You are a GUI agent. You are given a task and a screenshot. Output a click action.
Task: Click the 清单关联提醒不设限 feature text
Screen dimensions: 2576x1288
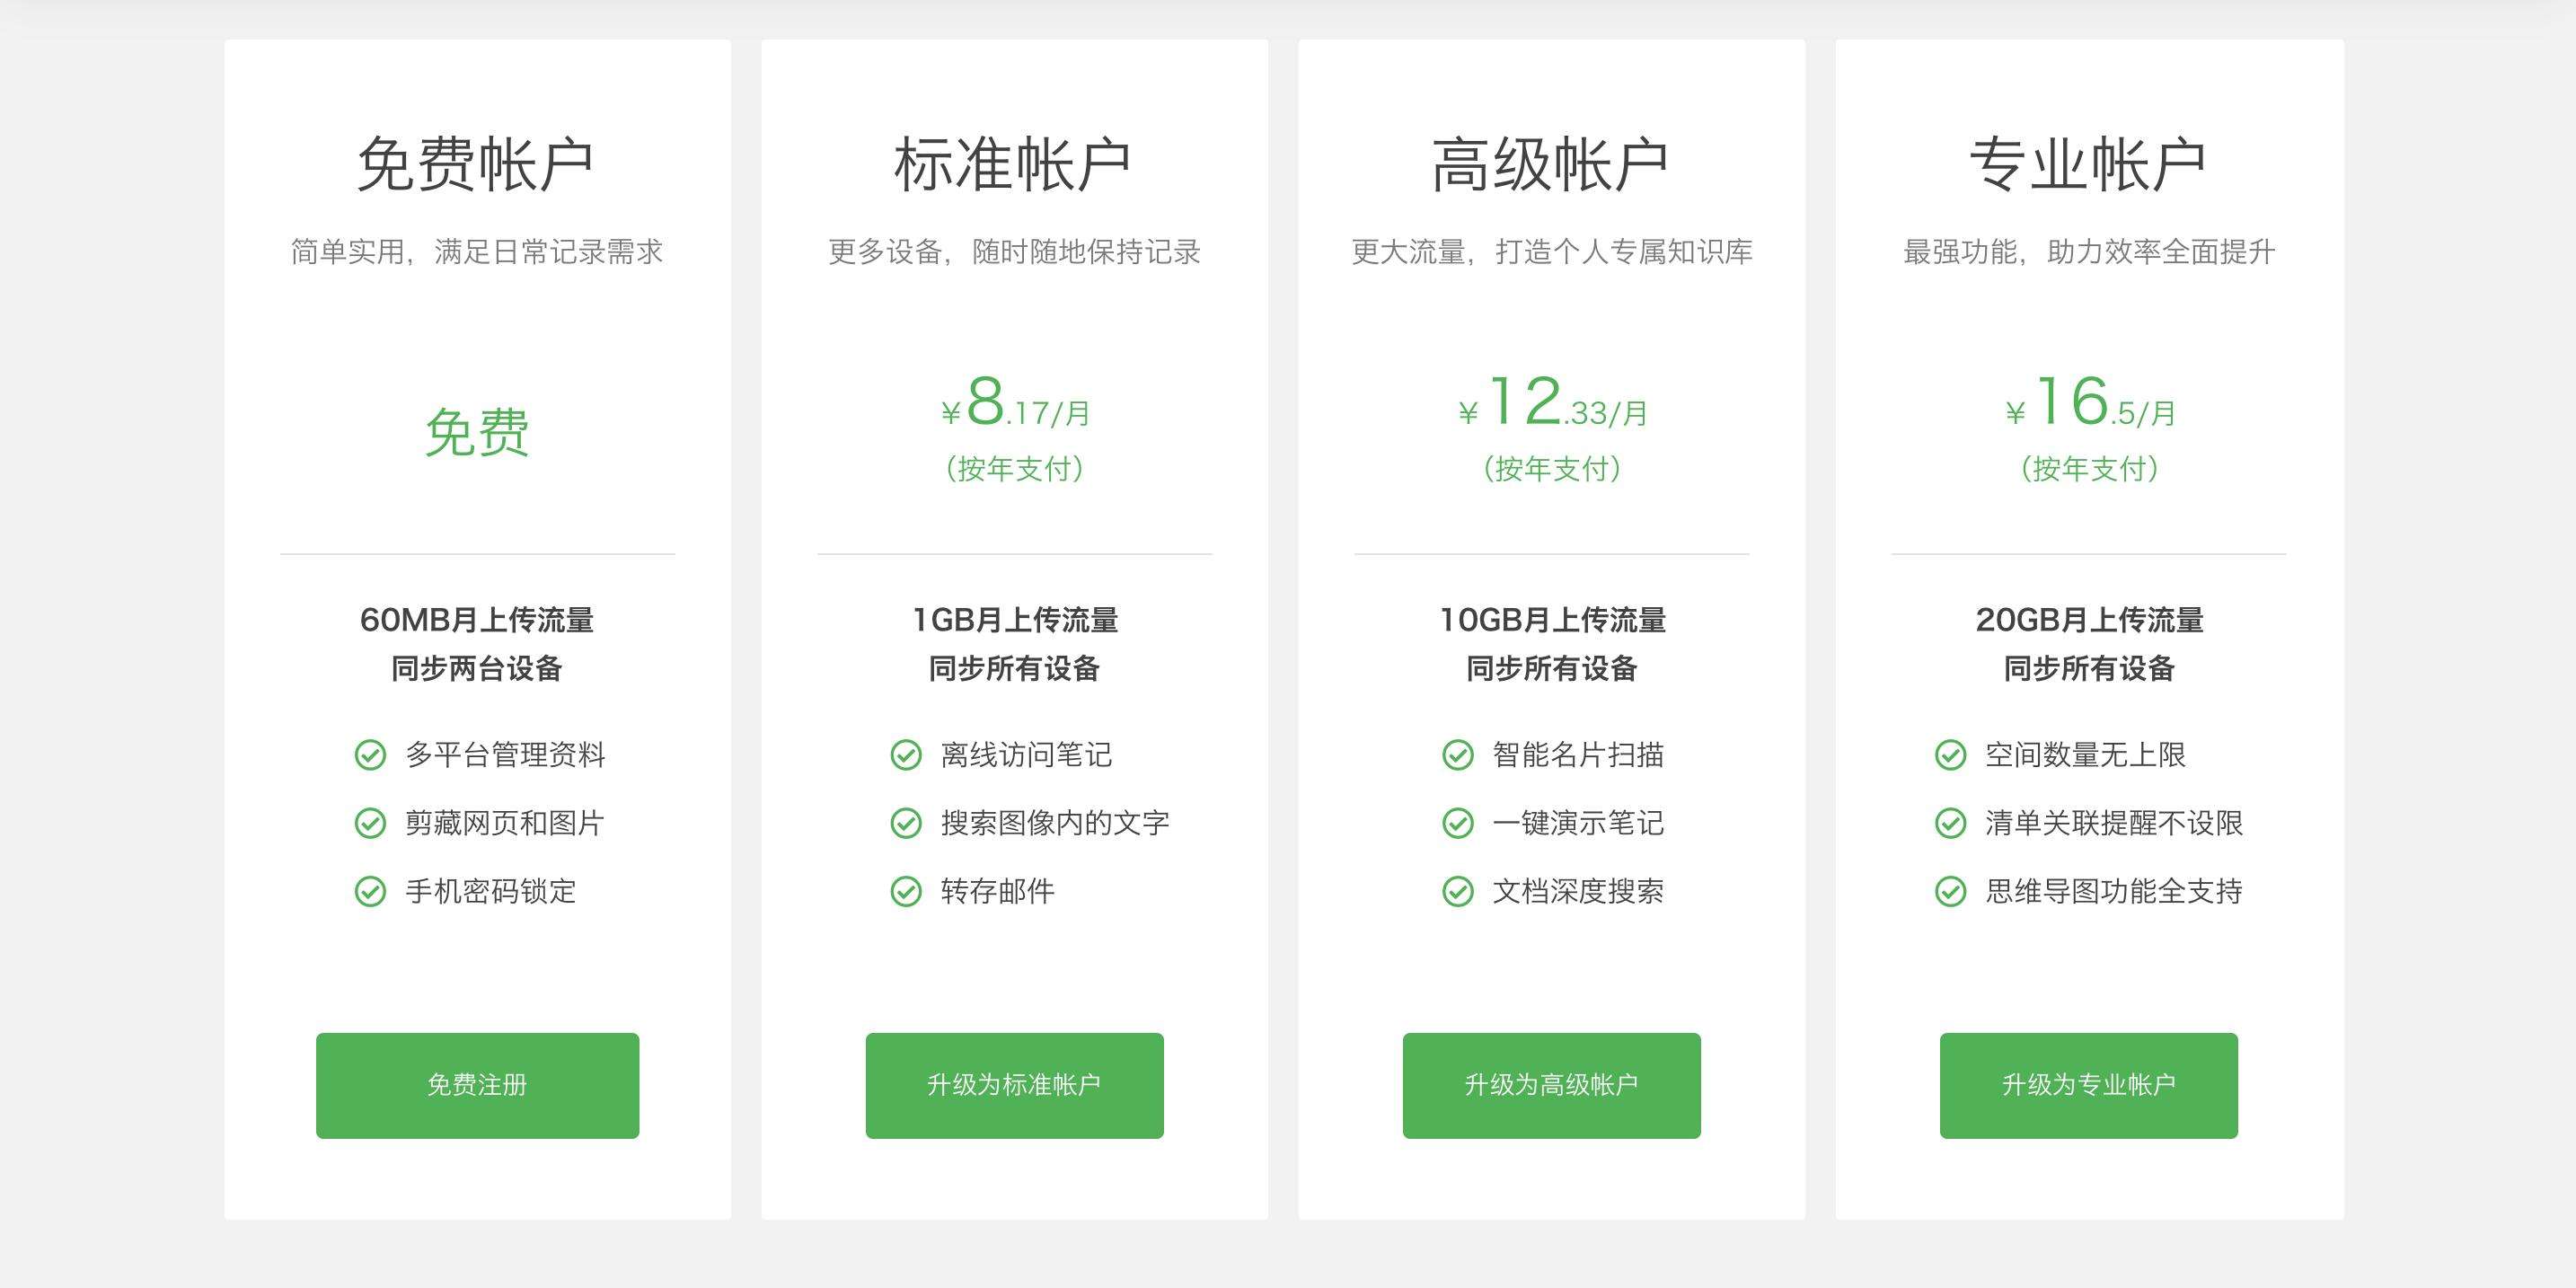tap(2114, 823)
